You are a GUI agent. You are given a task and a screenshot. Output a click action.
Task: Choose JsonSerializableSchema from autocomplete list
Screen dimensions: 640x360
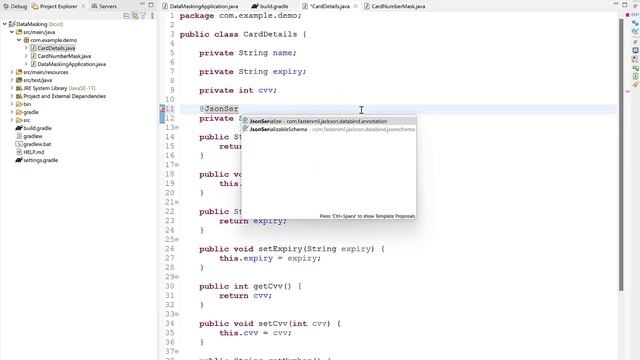coord(329,129)
